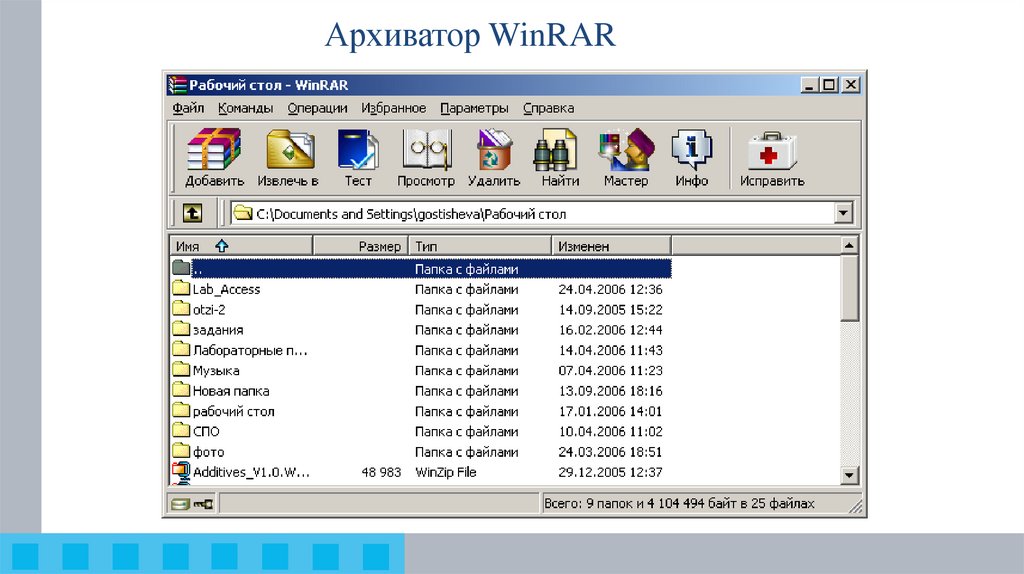This screenshot has width=1024, height=574.
Task: Go up one folder level button
Action: tap(192, 213)
